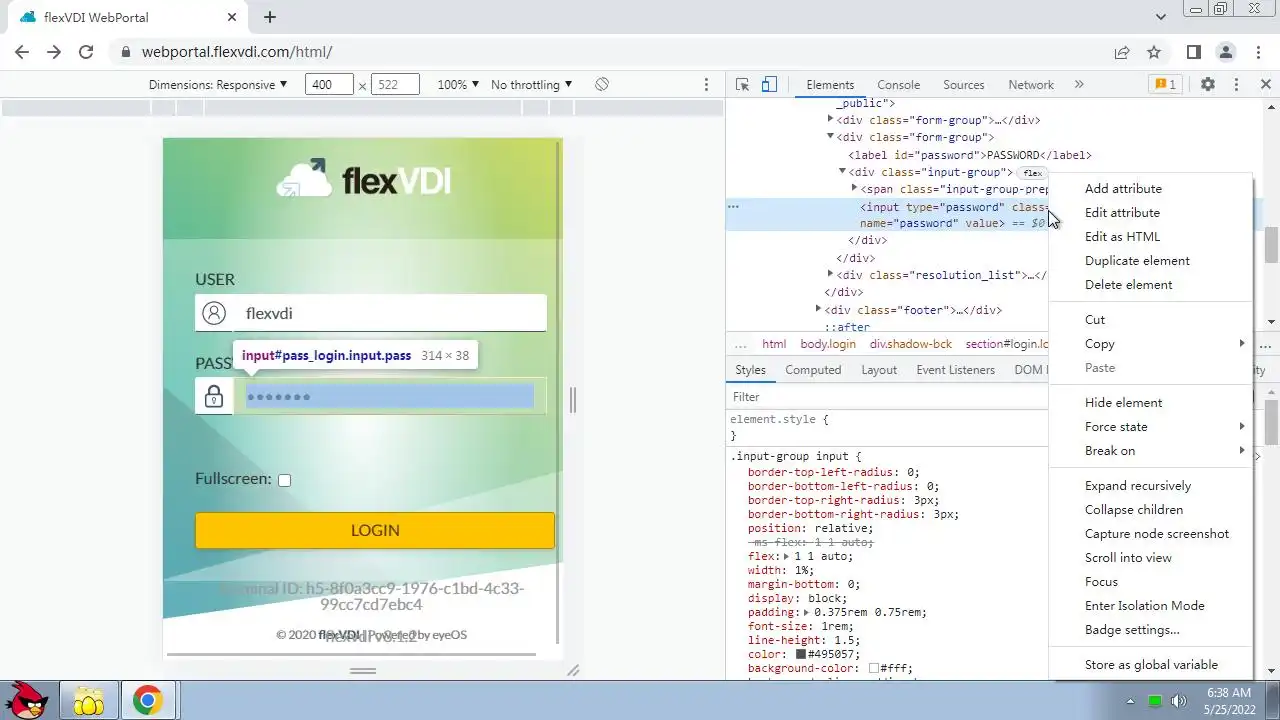Open a new browser tab
Image resolution: width=1280 pixels, height=720 pixels.
point(270,17)
